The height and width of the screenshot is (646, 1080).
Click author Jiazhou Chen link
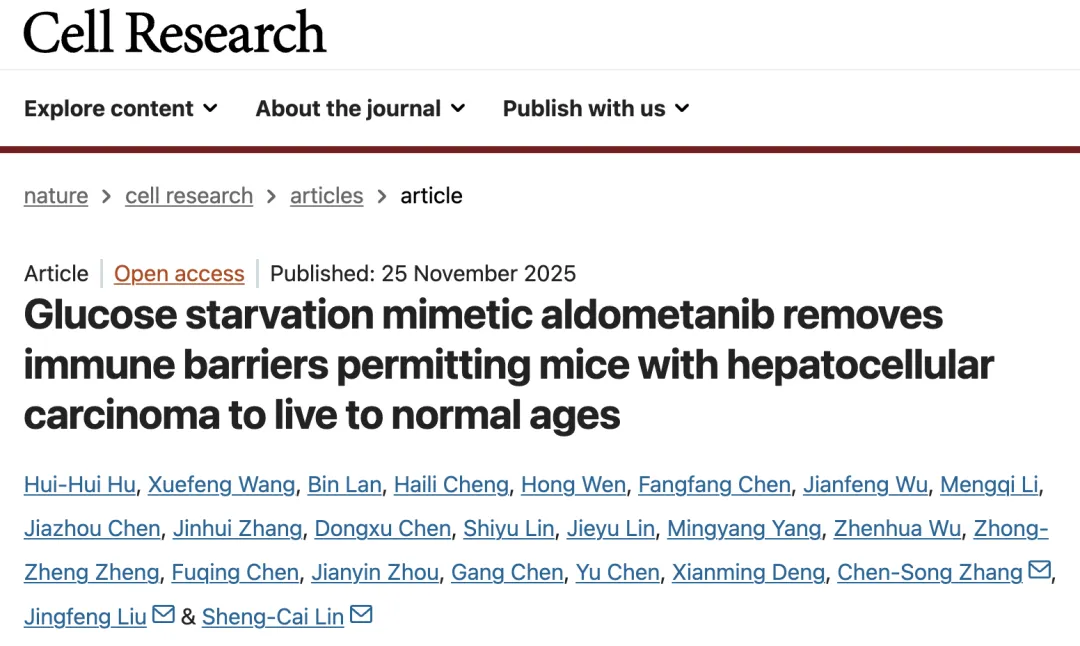point(92,529)
